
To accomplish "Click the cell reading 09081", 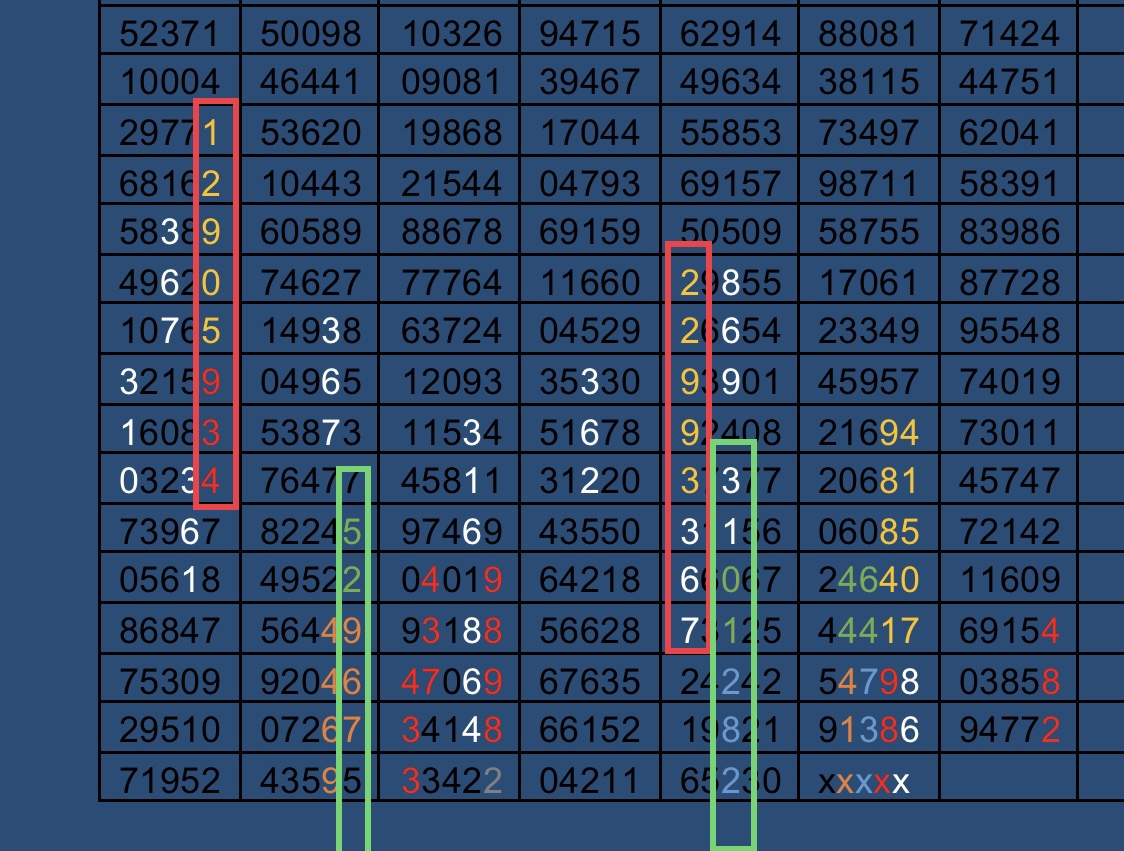I will tap(450, 80).
